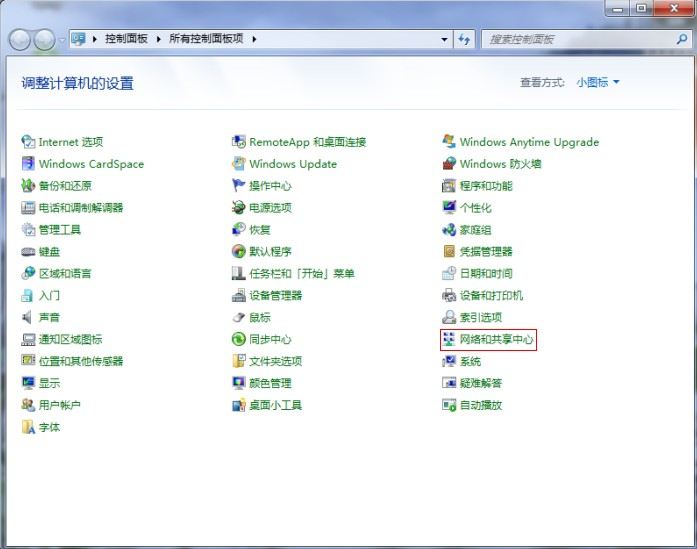The image size is (697, 549).
Task: Open the 凭据管理器 vault icon
Action: click(449, 252)
